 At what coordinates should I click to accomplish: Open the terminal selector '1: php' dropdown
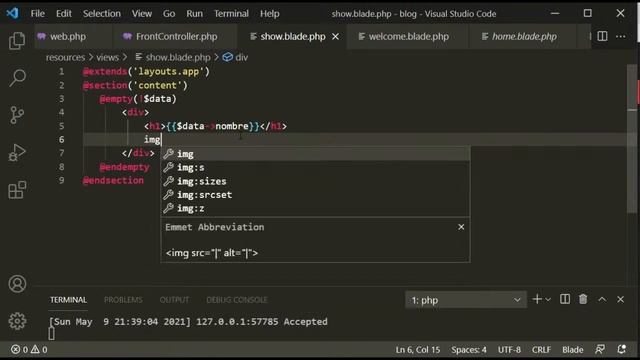[x=466, y=300]
